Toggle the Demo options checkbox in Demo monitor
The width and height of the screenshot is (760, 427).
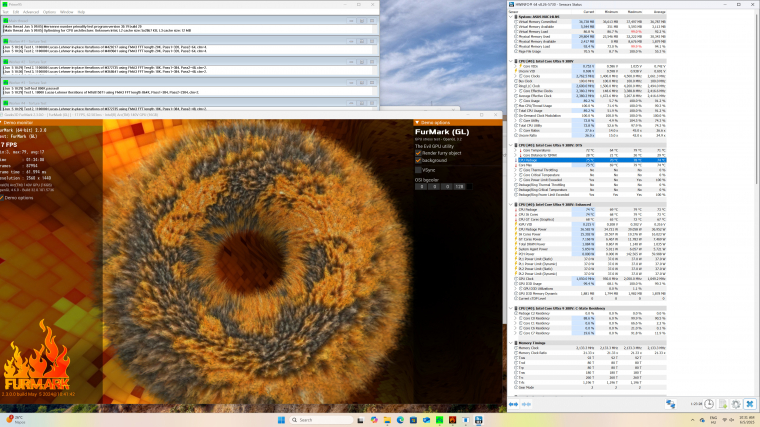point(2,198)
